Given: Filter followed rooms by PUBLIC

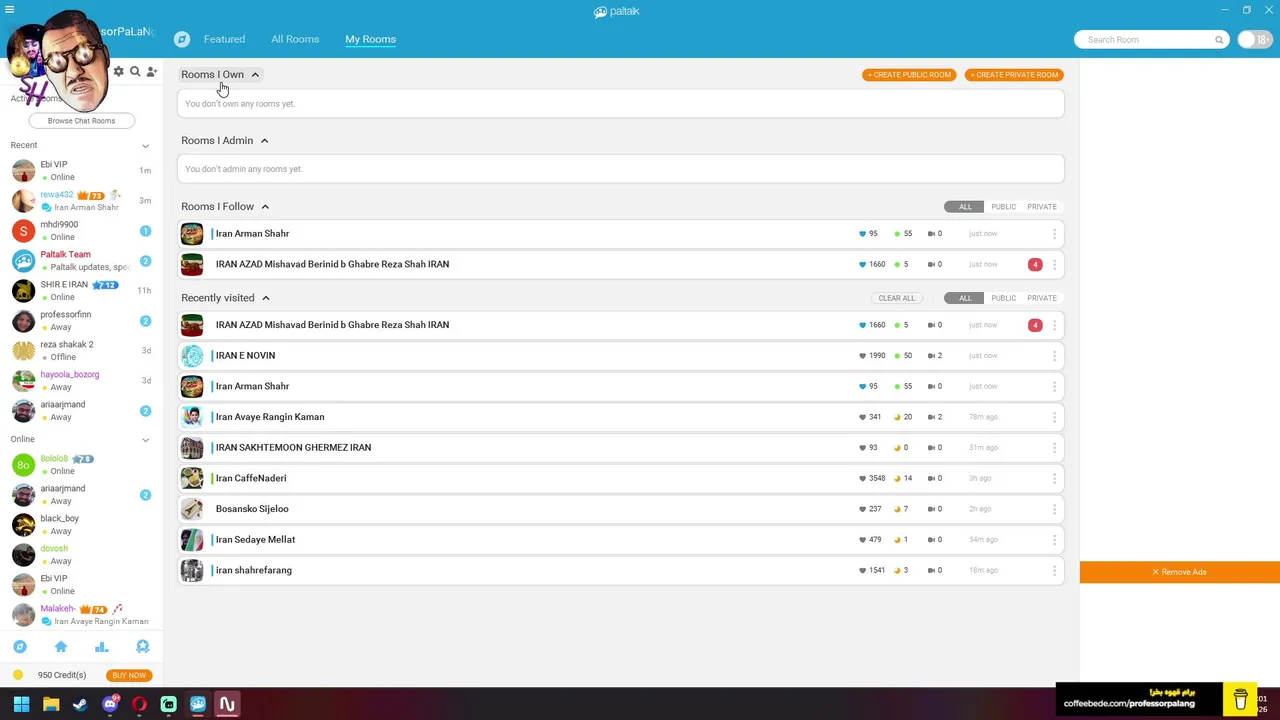Looking at the screenshot, I should click(x=1003, y=207).
